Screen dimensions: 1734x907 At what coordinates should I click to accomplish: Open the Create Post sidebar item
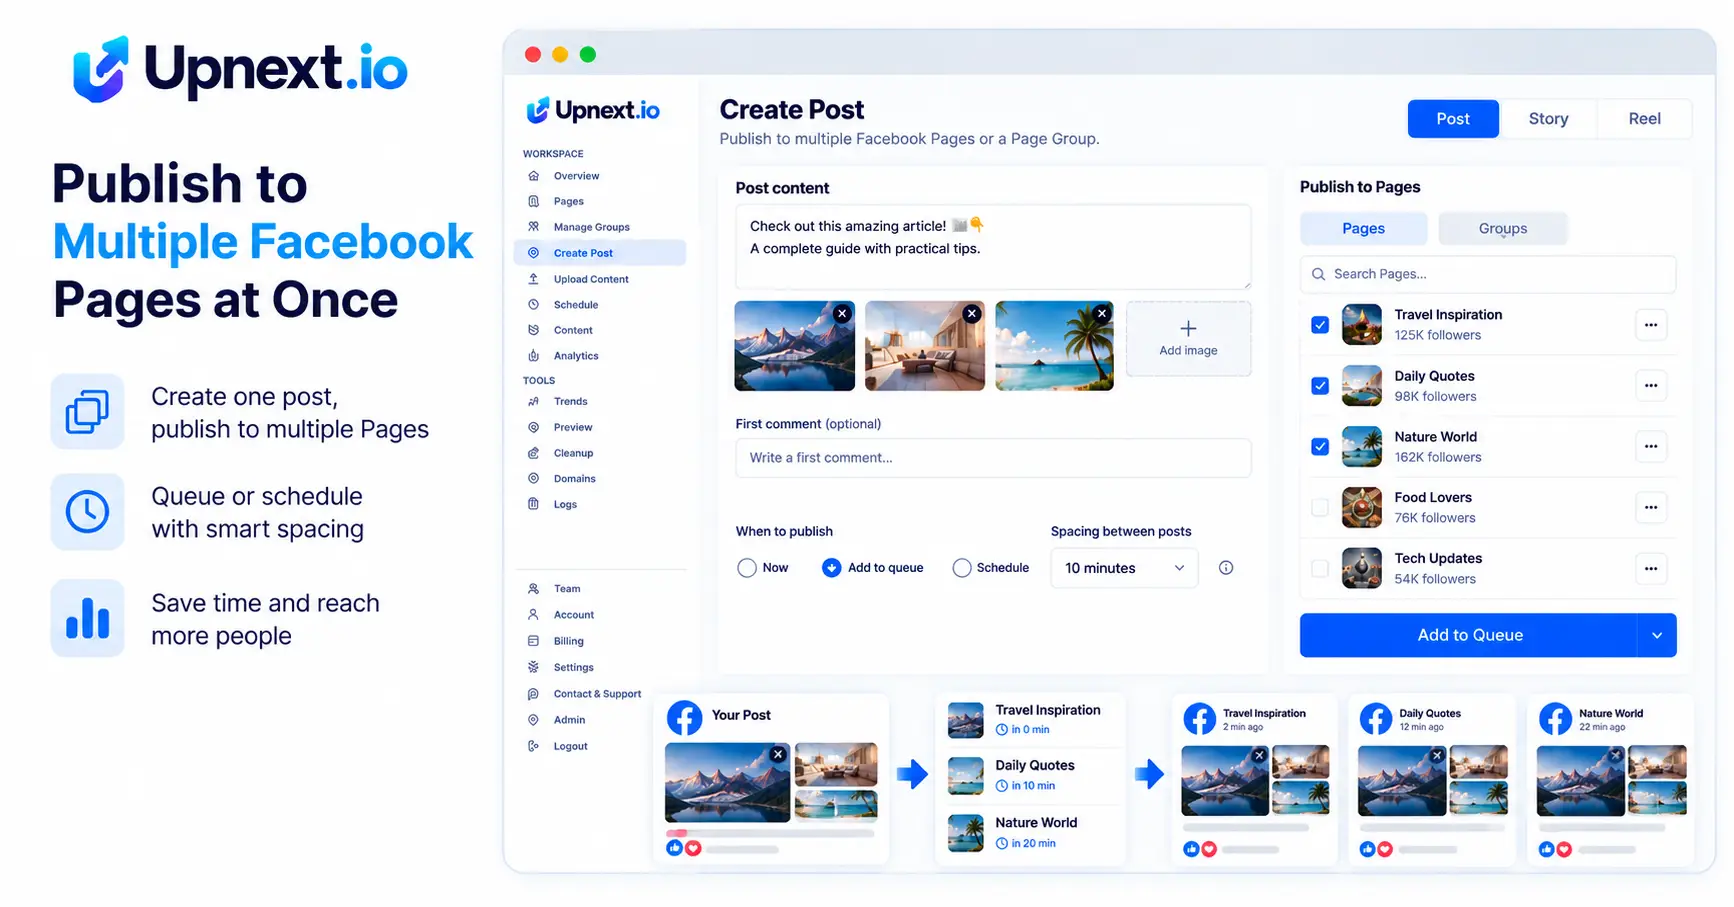(x=600, y=253)
